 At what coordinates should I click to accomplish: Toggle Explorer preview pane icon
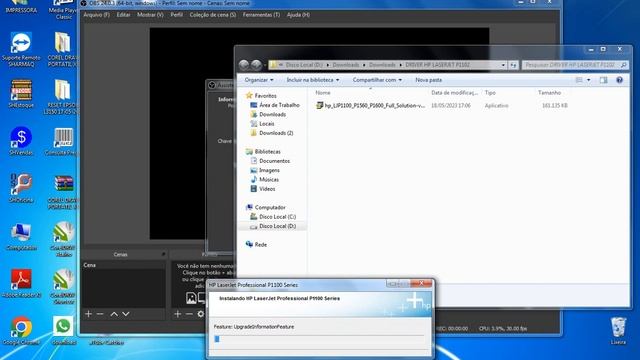[x=603, y=80]
